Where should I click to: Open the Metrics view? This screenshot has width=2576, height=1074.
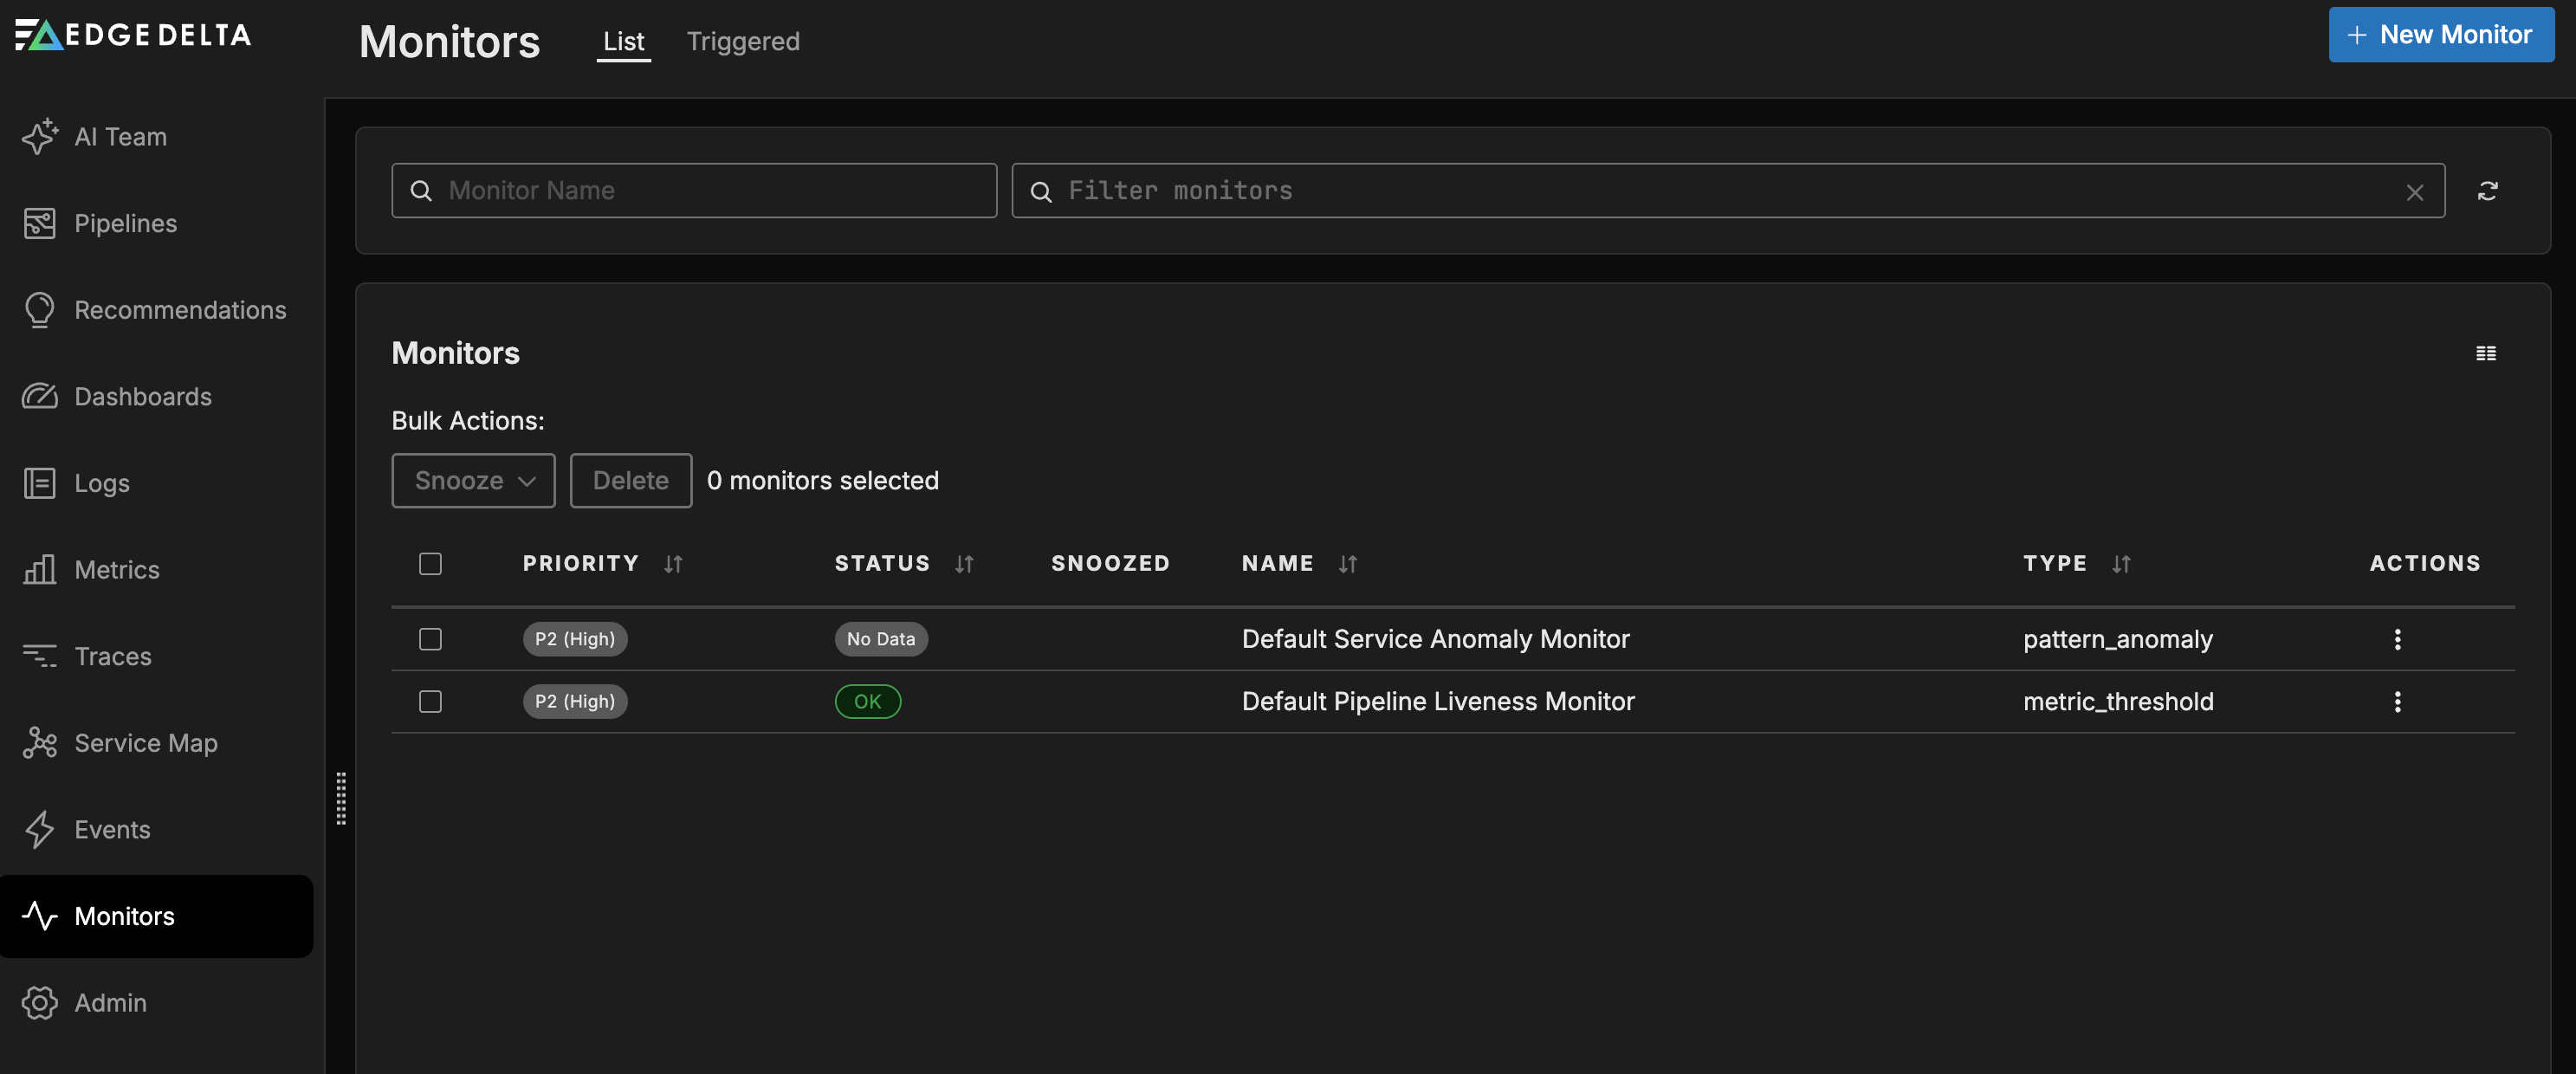117,569
